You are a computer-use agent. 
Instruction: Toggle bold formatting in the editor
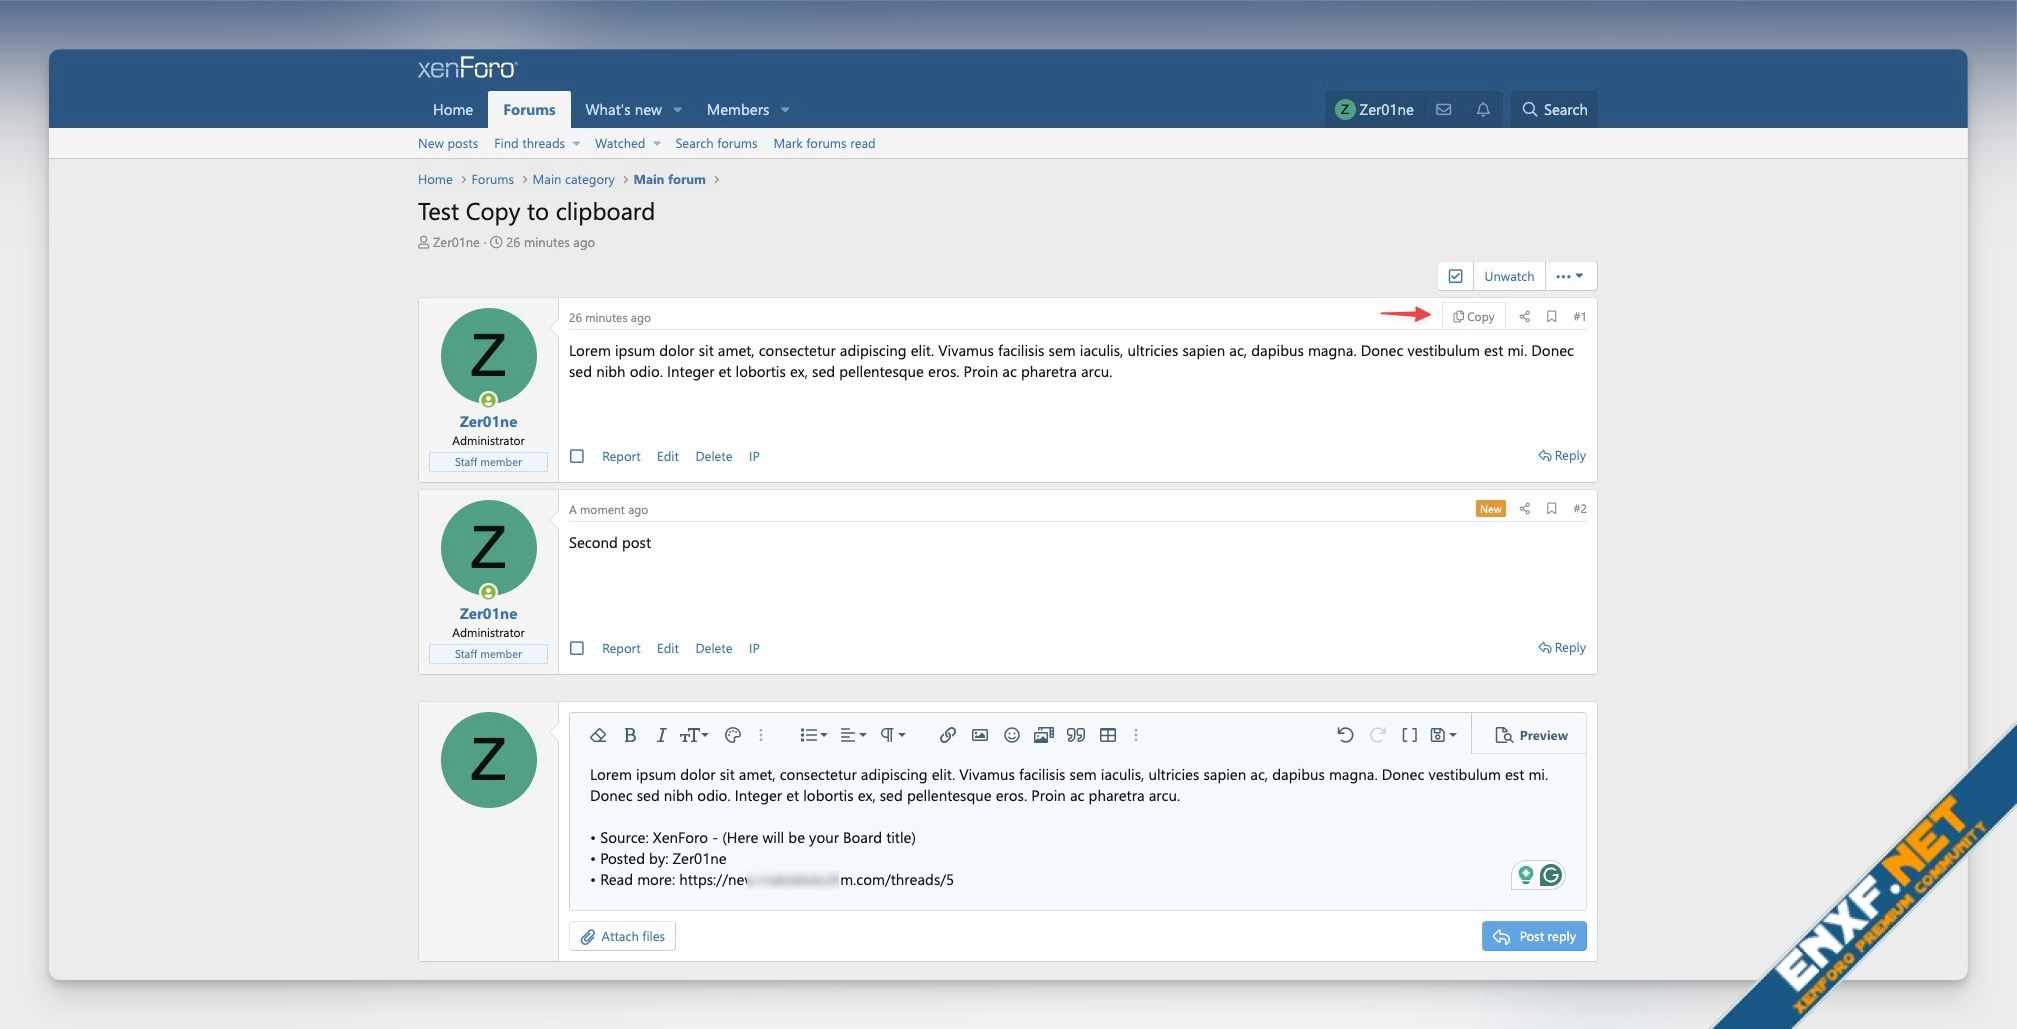coord(630,735)
